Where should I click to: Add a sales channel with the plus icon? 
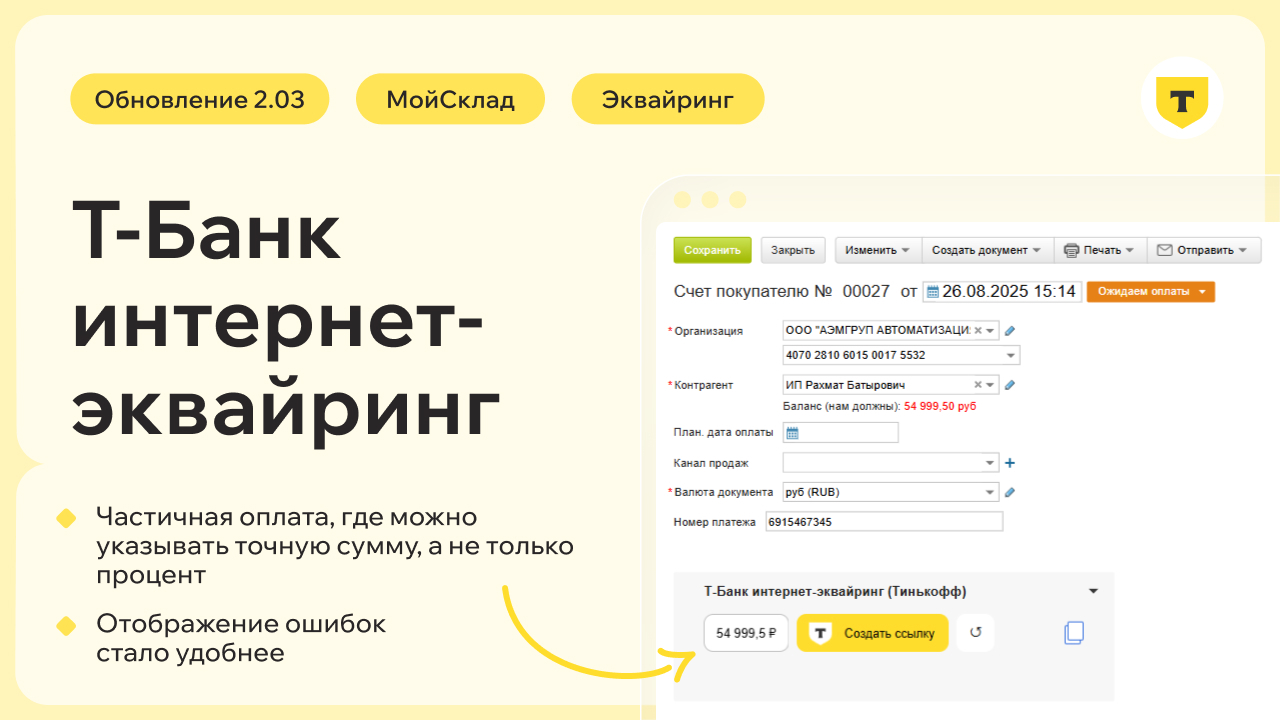point(1010,463)
